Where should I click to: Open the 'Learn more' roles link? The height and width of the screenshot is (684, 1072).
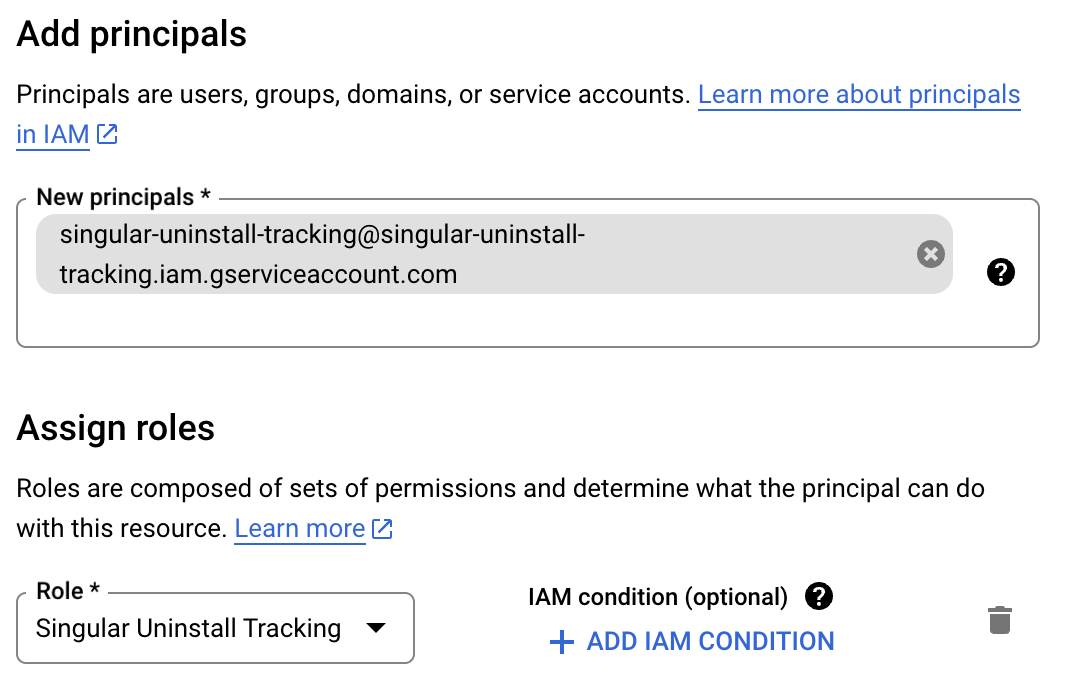pos(299,528)
